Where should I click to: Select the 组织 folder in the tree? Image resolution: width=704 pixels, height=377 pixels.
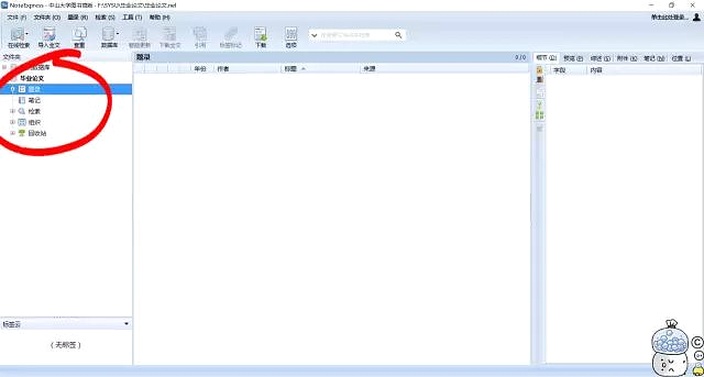pyautogui.click(x=34, y=122)
